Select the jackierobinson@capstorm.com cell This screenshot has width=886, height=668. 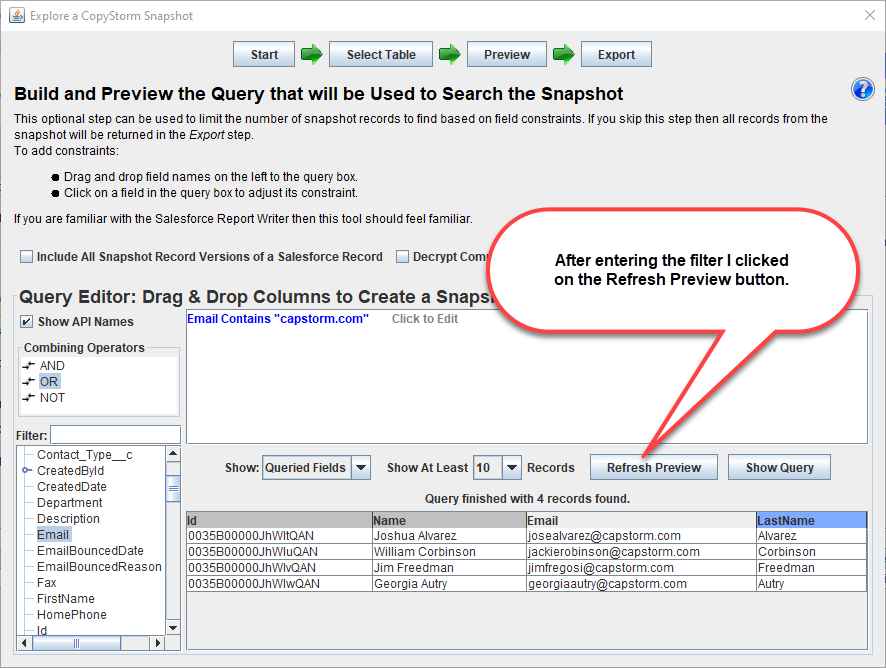(641, 552)
